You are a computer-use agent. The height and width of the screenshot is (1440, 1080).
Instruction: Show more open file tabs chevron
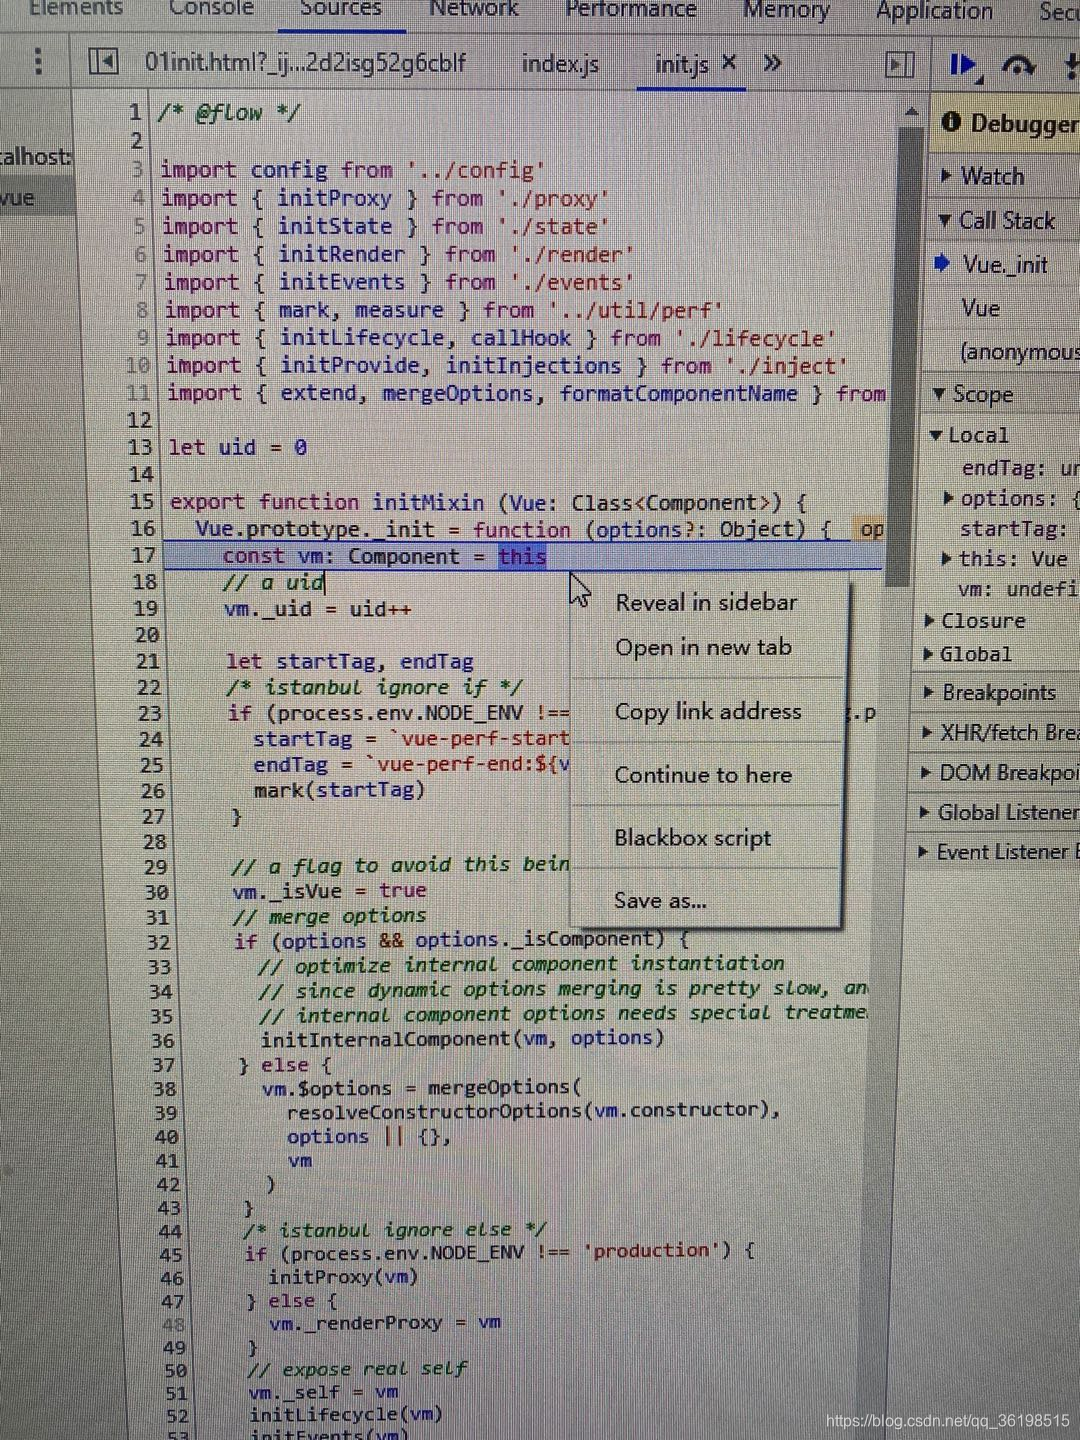772,63
